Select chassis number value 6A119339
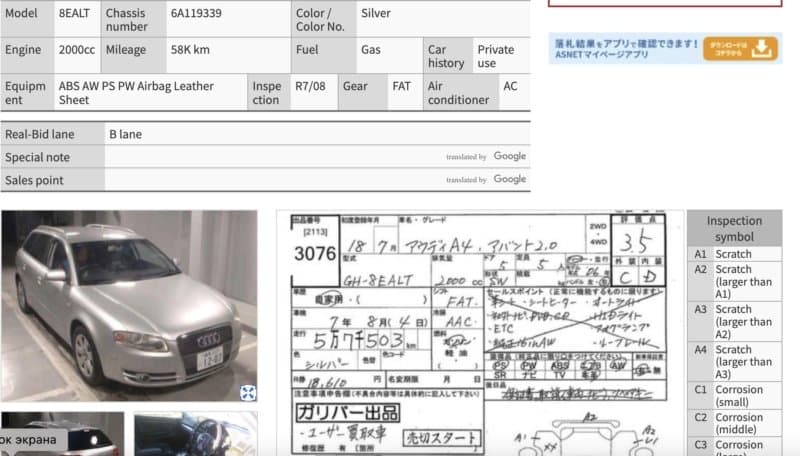The width and height of the screenshot is (800, 456). coord(196,13)
